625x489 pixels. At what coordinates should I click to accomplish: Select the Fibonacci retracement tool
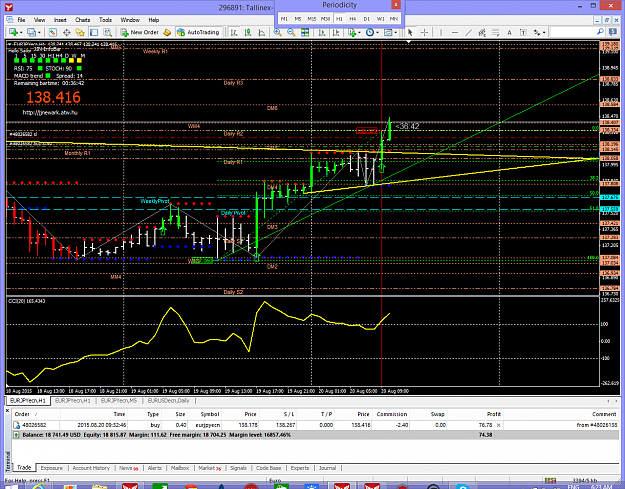pos(495,32)
